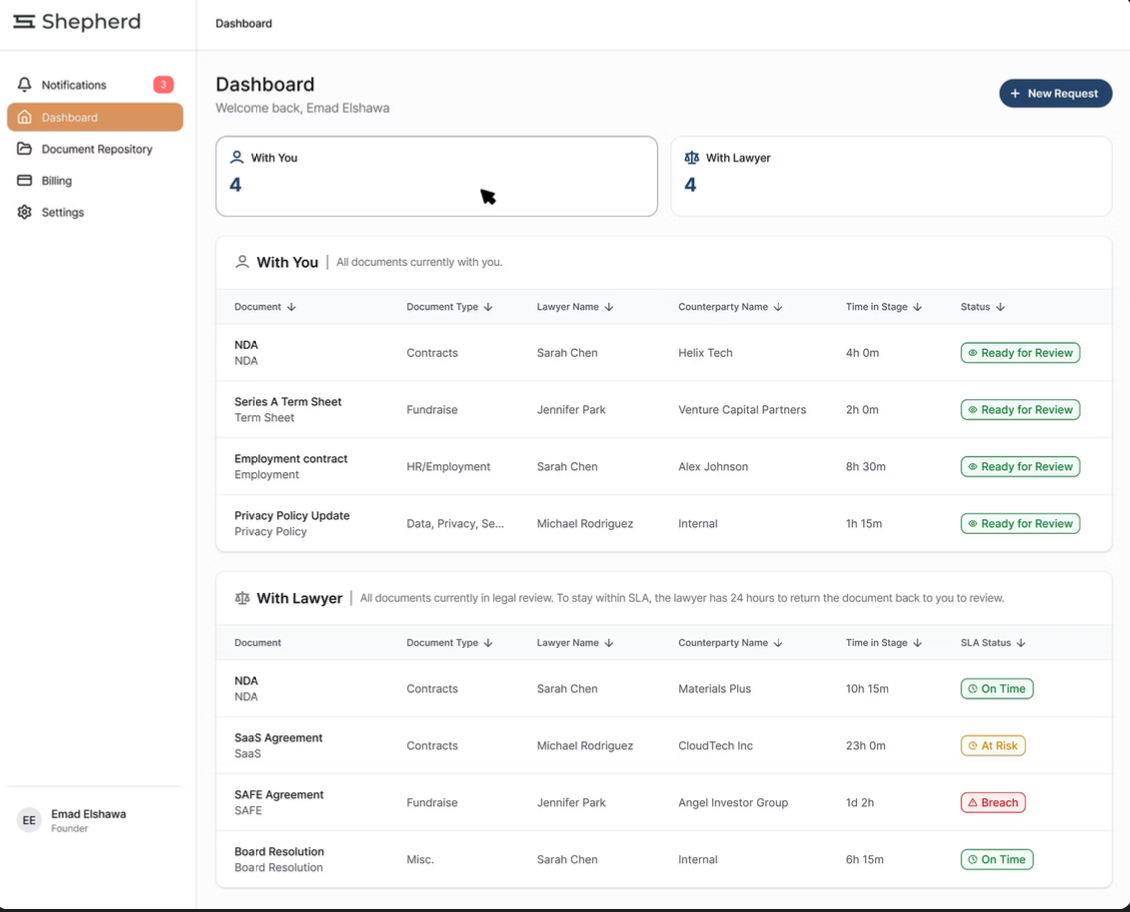Click the Breach status badge for SAFE Agreement
This screenshot has width=1130, height=912.
pos(992,803)
